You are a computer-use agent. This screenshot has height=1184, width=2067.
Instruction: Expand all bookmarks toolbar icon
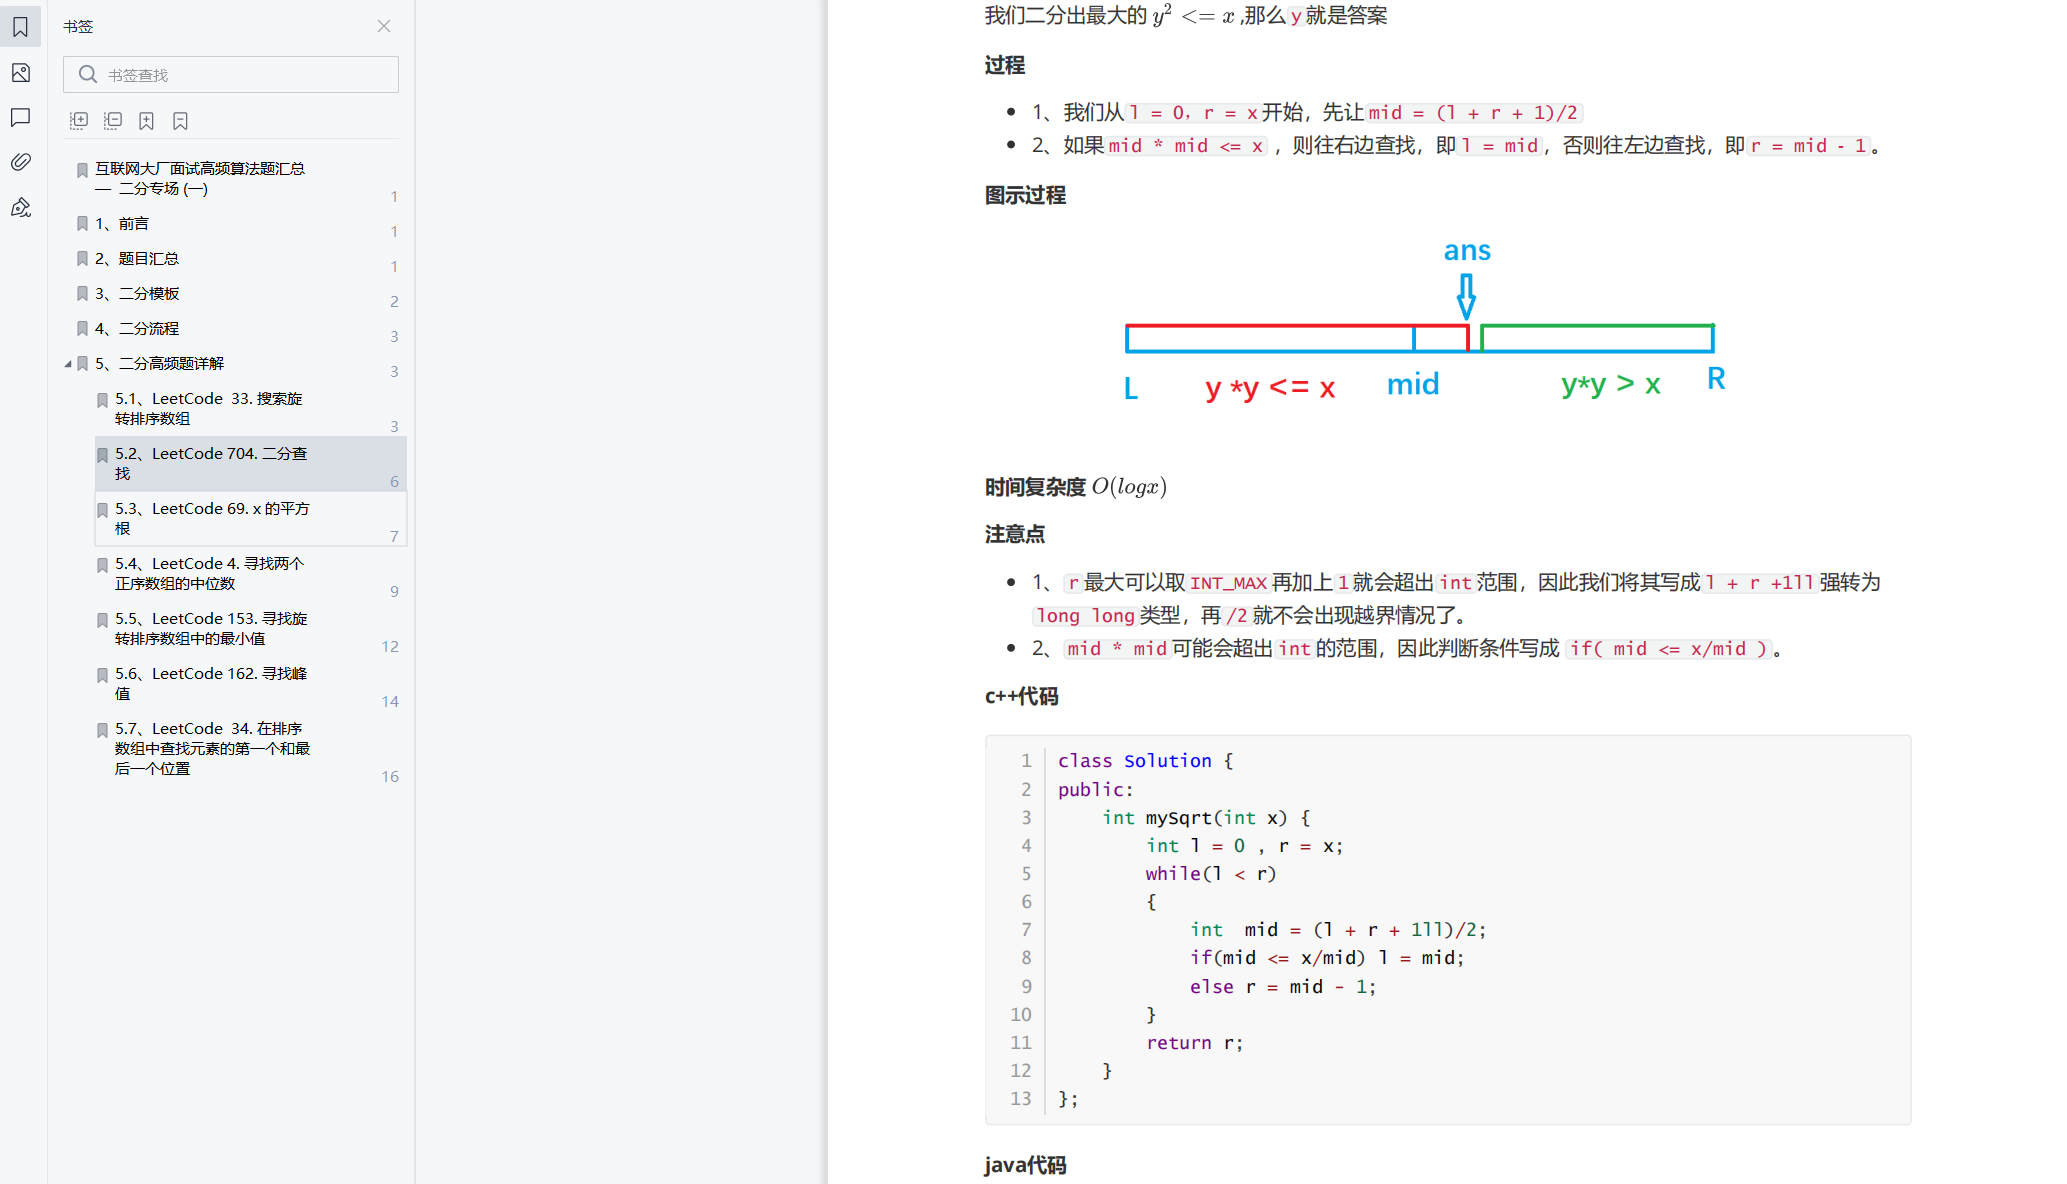click(79, 121)
